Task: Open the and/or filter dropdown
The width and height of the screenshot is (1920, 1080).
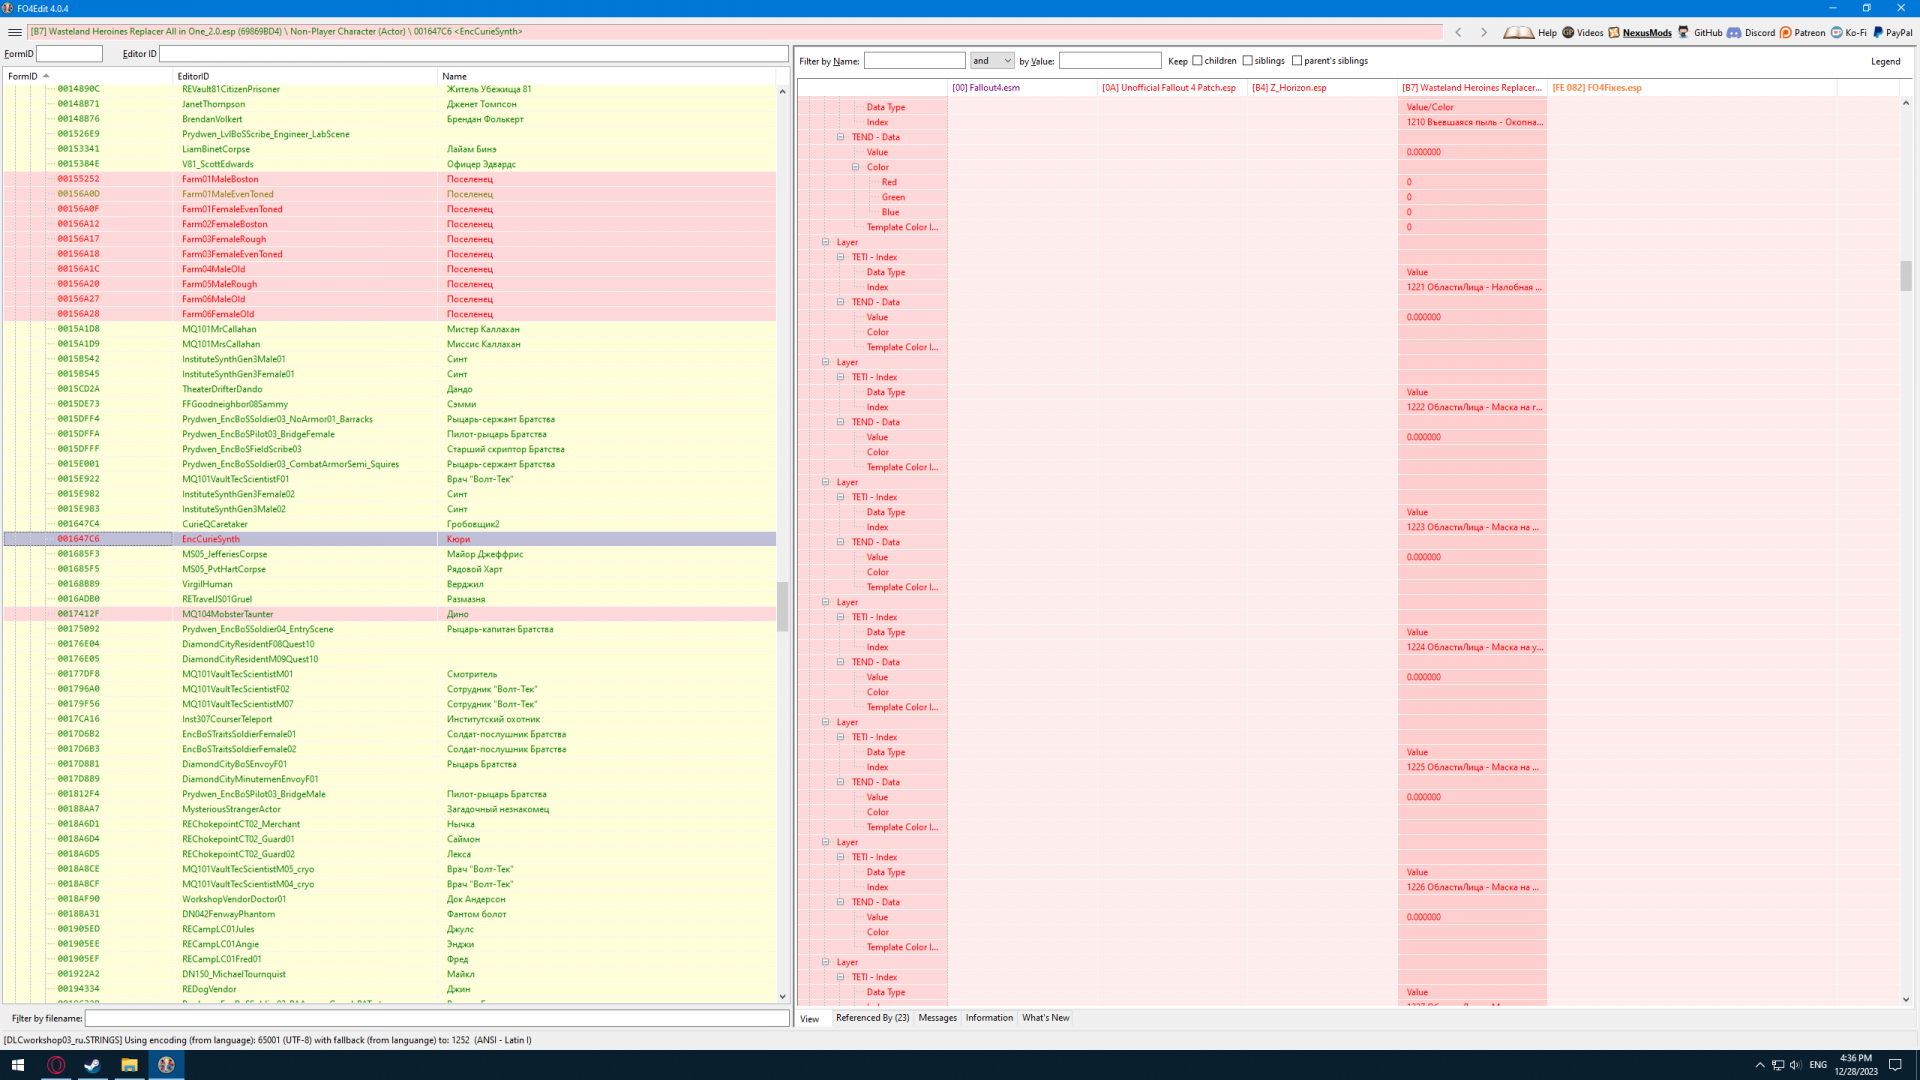Action: [x=992, y=61]
